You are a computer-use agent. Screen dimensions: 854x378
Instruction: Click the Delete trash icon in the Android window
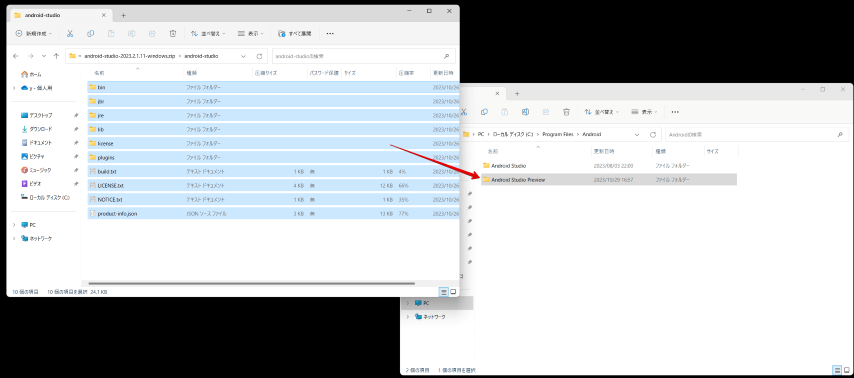(566, 112)
